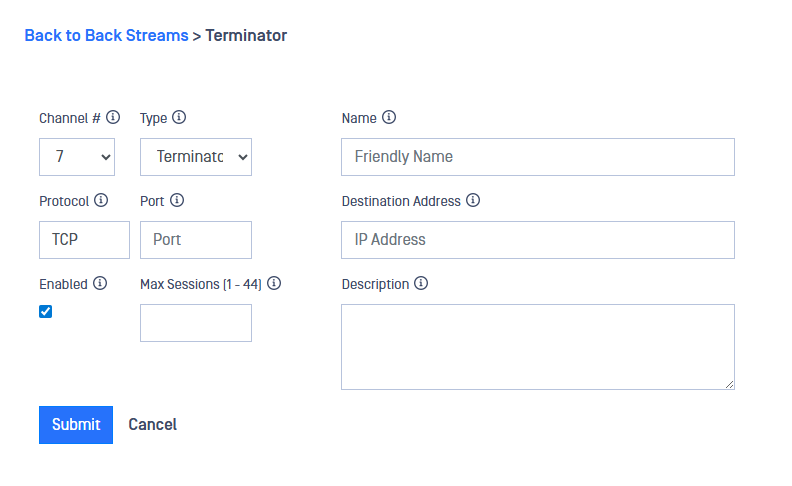Click Max Sessions info icon
This screenshot has width=792, height=486.
click(274, 283)
